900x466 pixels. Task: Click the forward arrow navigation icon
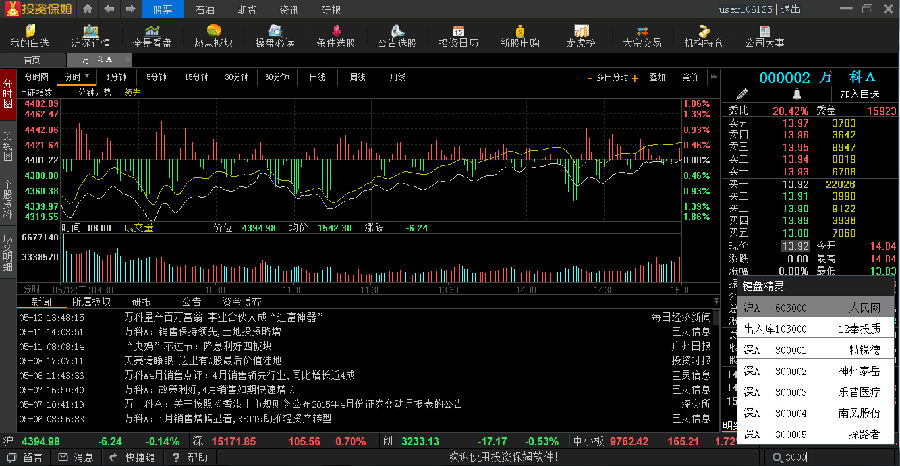131,9
